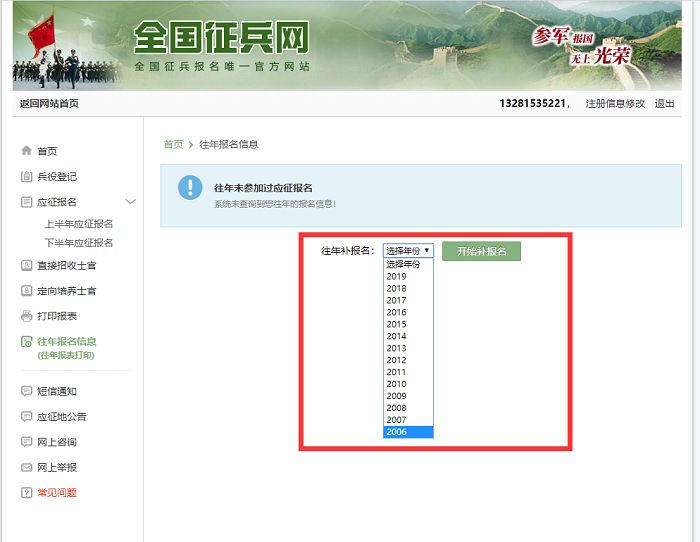
Task: Pick 2013 from the year options
Action: coord(397,348)
